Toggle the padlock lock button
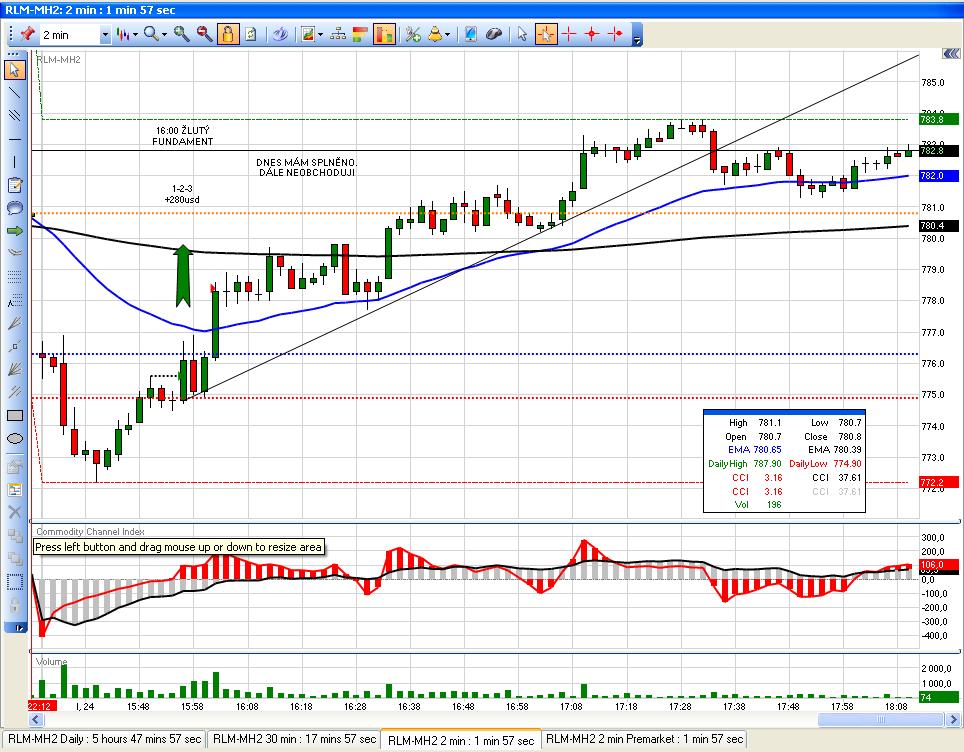The image size is (964, 752). (227, 34)
